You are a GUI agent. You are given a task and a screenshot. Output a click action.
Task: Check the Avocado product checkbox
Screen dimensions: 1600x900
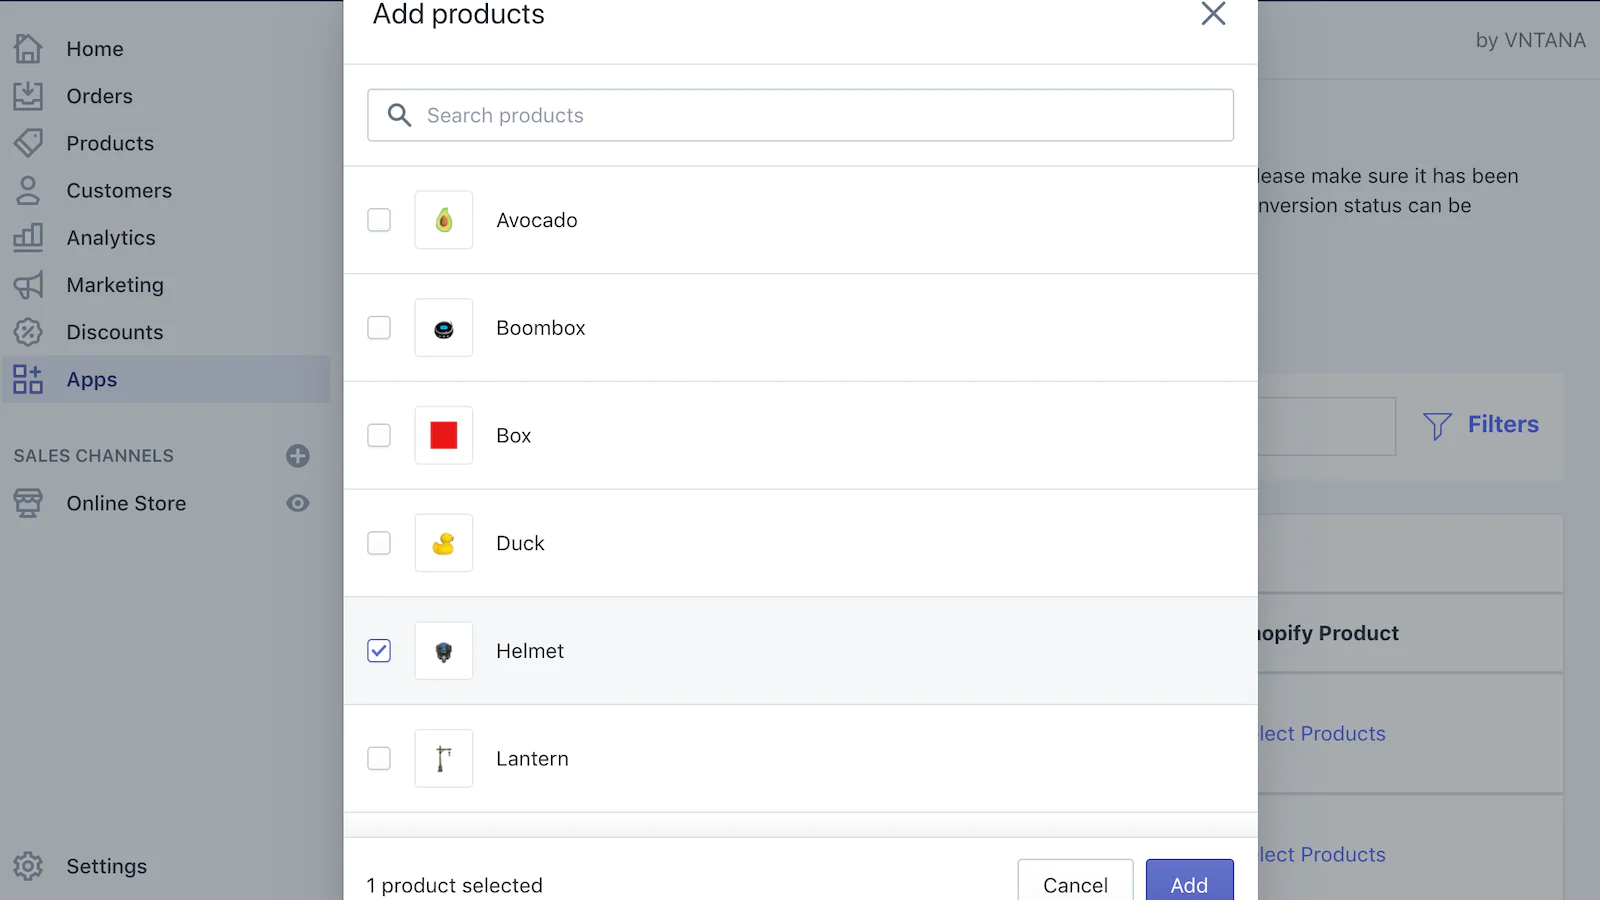pyautogui.click(x=379, y=220)
